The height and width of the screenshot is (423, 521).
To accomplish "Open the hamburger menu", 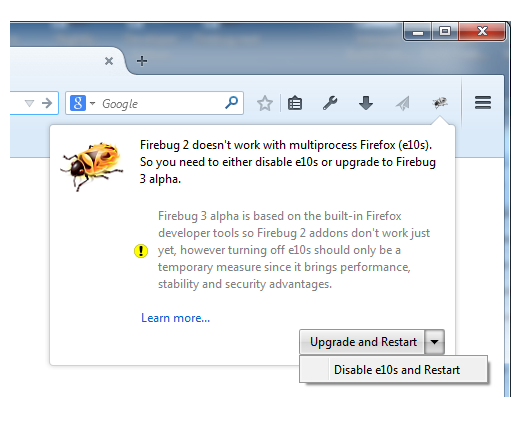I will [x=483, y=103].
